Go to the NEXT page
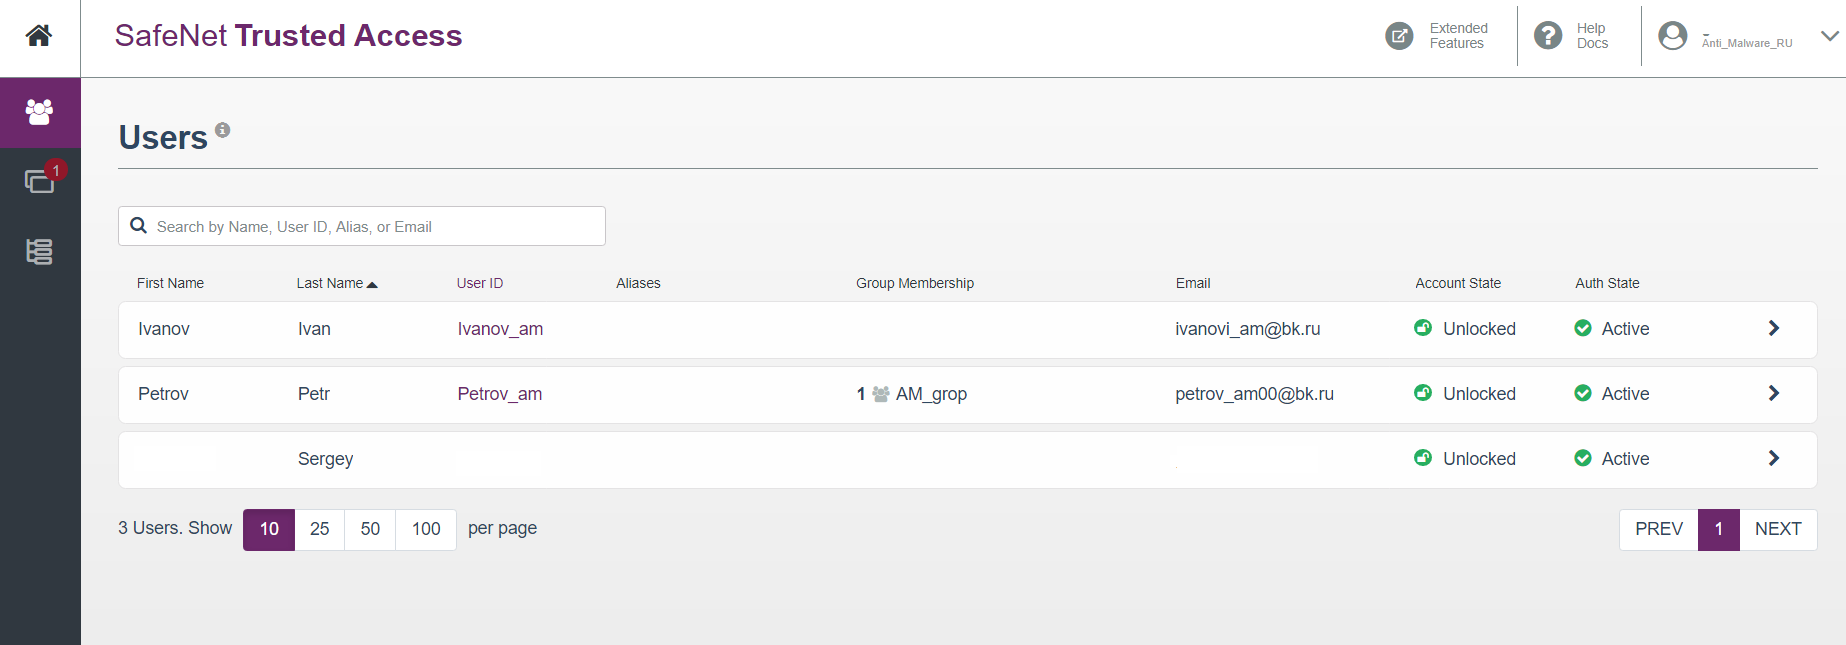 [x=1778, y=529]
